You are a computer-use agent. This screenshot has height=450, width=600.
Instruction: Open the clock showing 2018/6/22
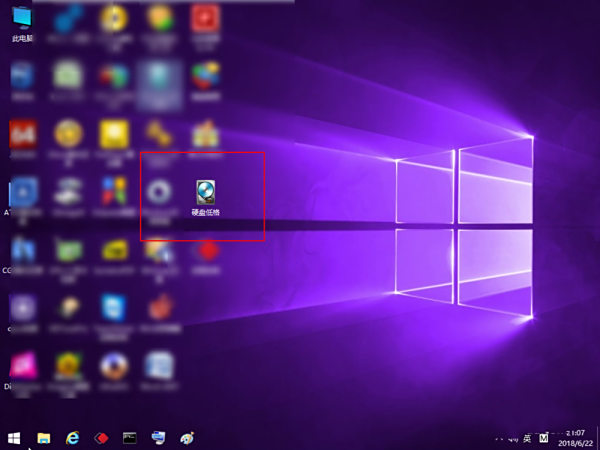[575, 438]
